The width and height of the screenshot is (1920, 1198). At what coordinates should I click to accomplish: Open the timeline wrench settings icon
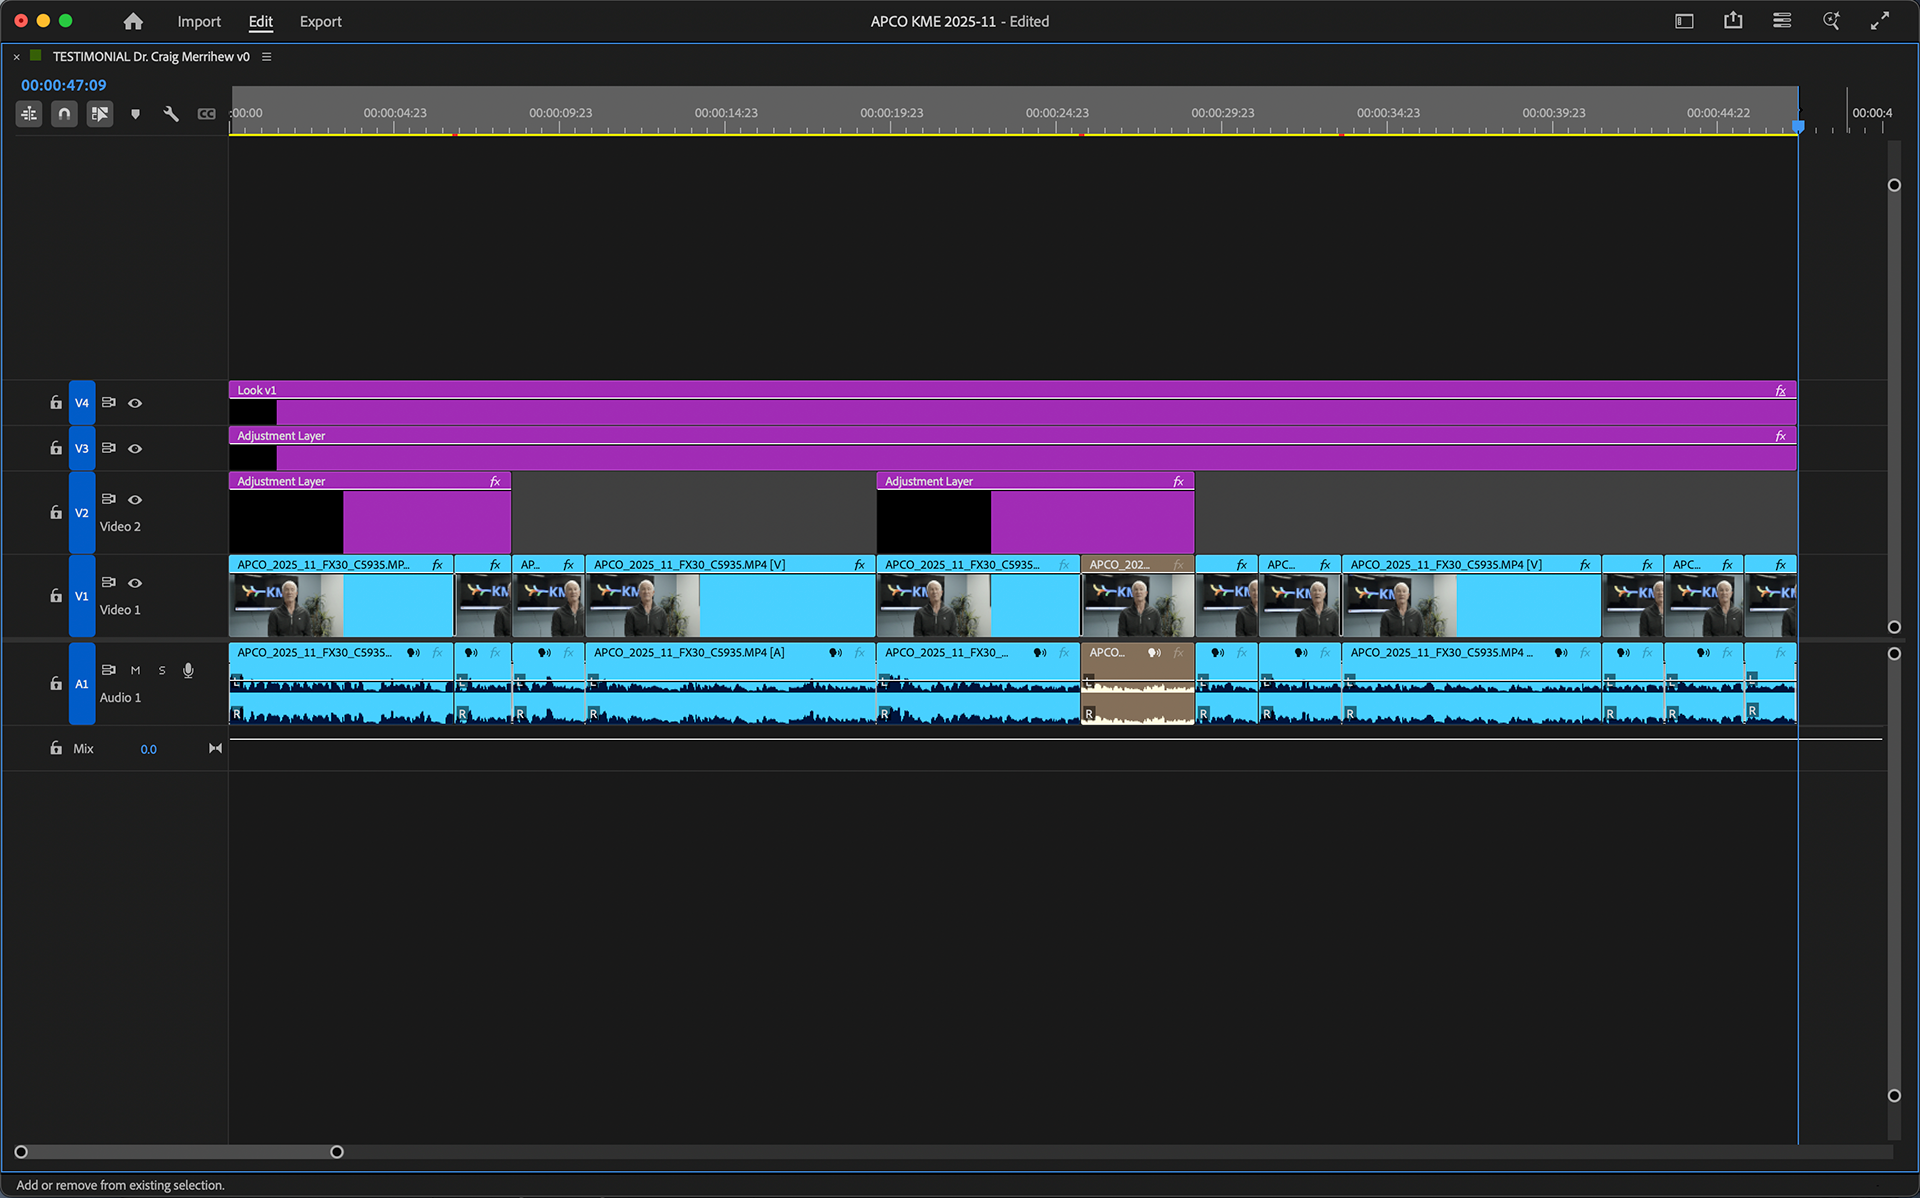170,113
